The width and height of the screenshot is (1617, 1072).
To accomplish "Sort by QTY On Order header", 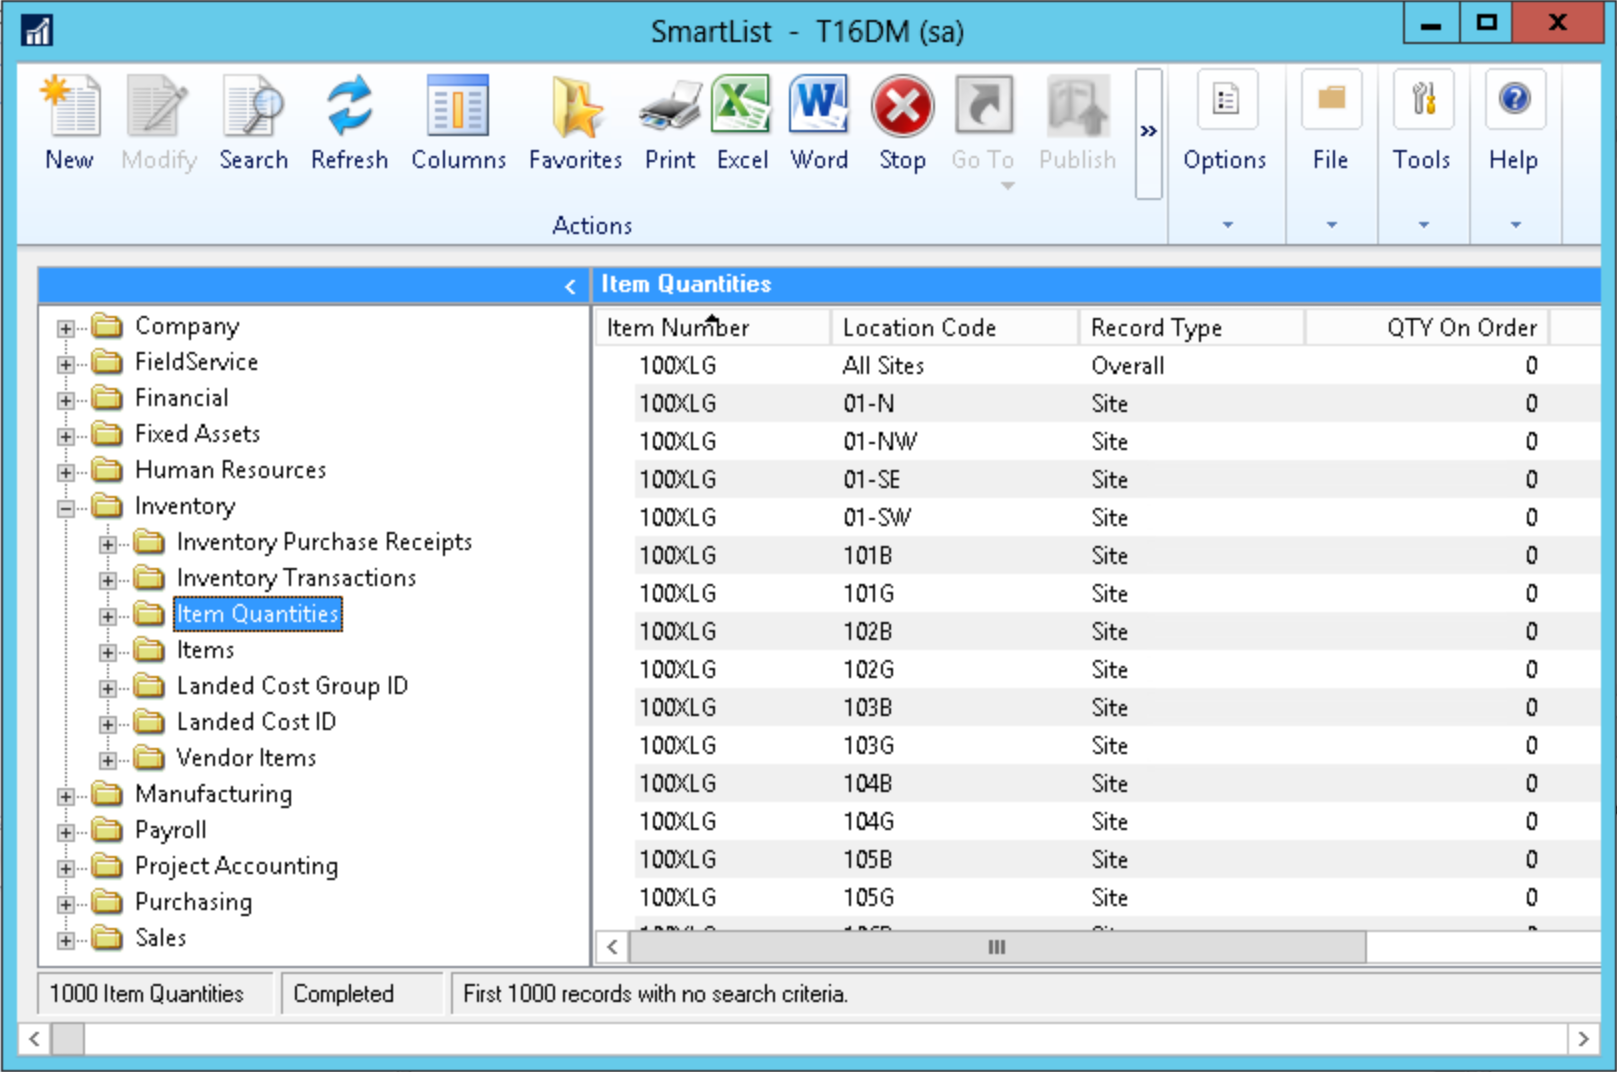I will [x=1426, y=327].
